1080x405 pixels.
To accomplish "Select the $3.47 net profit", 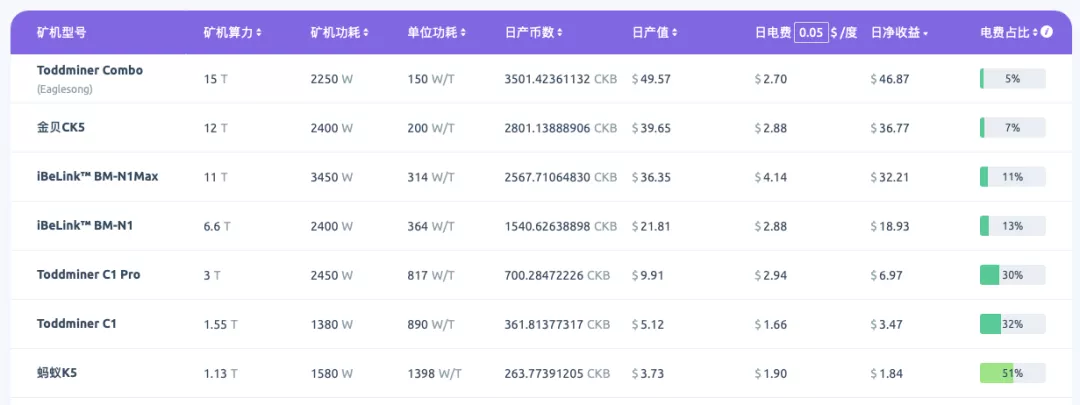I will click(x=887, y=324).
